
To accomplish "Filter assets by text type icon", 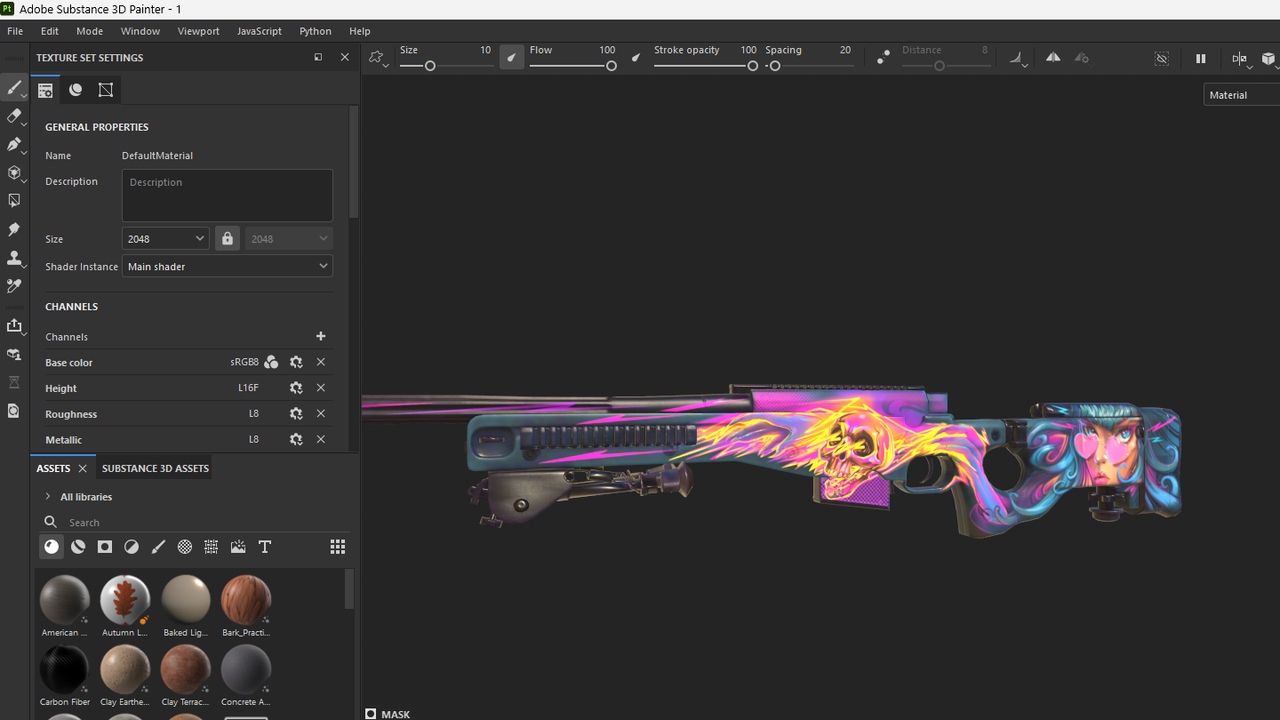I will [x=265, y=547].
